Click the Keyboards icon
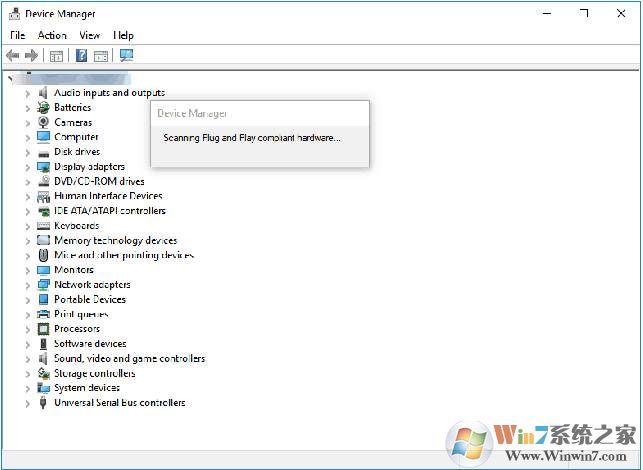This screenshot has height=470, width=643. [x=43, y=226]
